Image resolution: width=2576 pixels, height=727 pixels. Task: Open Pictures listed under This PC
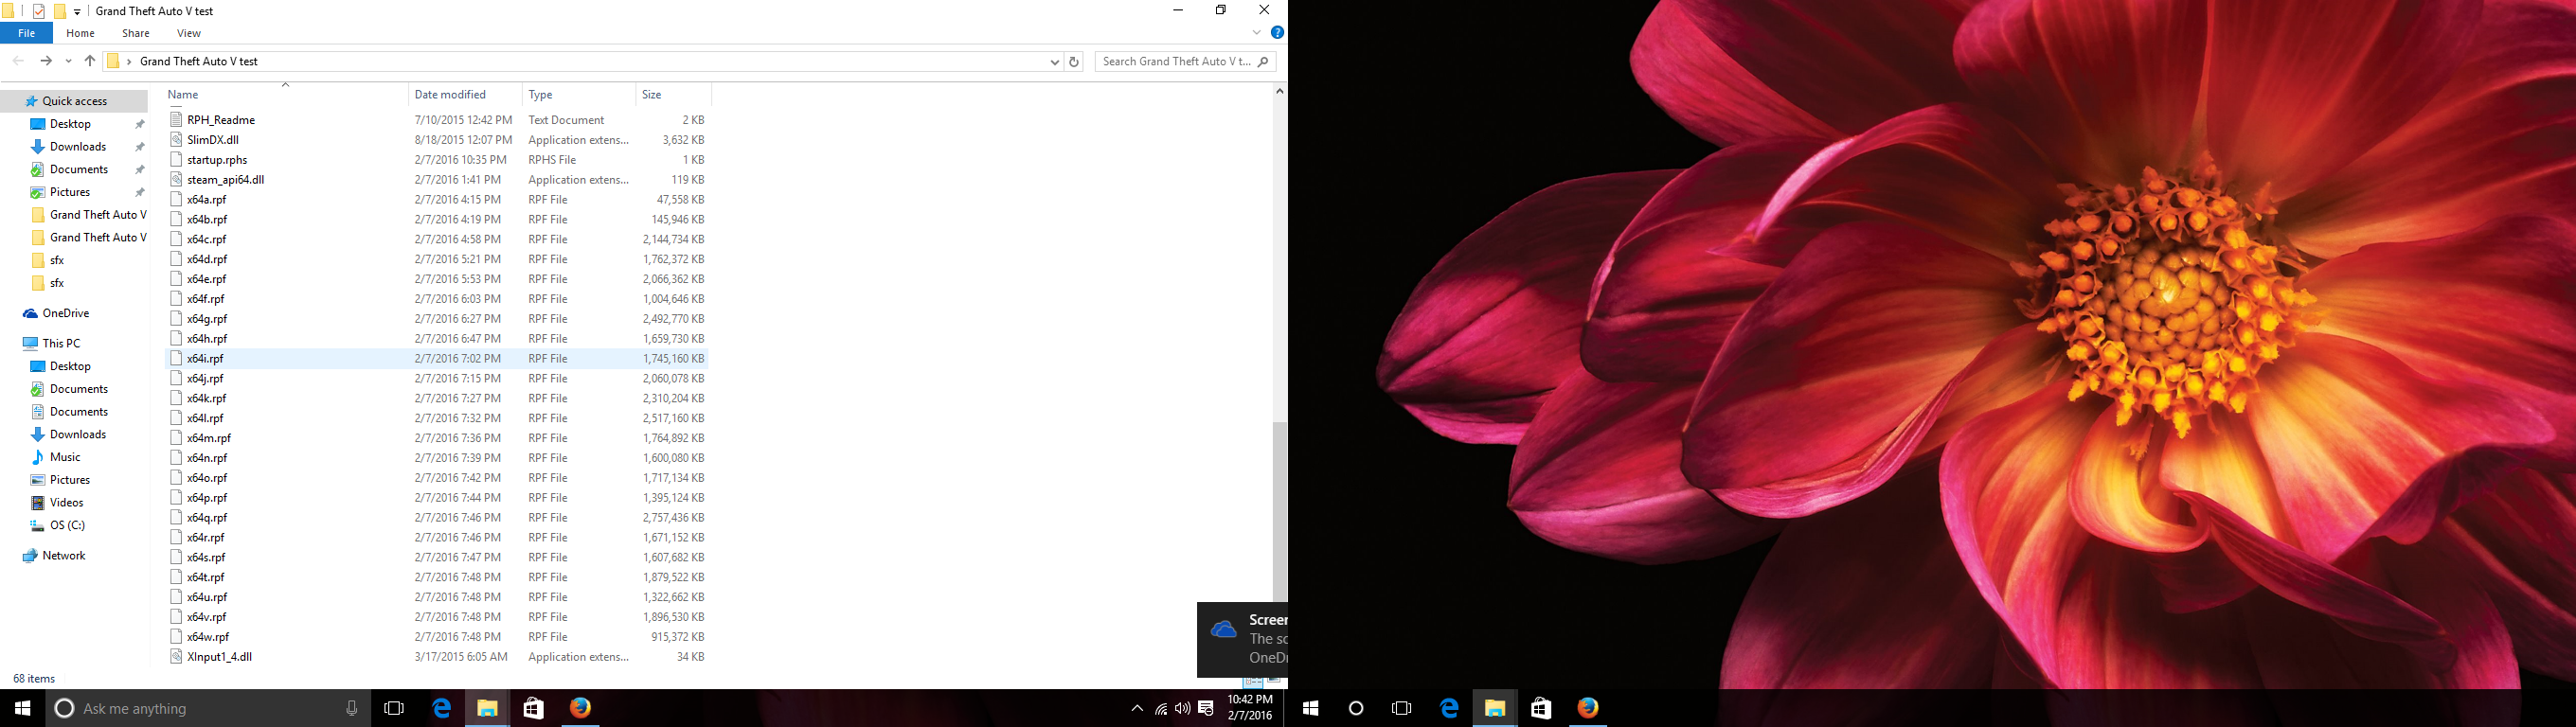point(70,480)
